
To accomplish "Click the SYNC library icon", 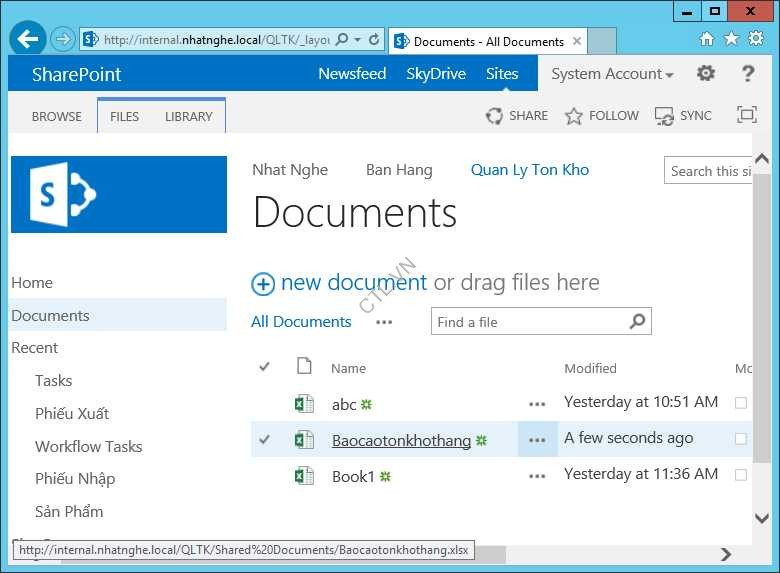I will tap(664, 116).
